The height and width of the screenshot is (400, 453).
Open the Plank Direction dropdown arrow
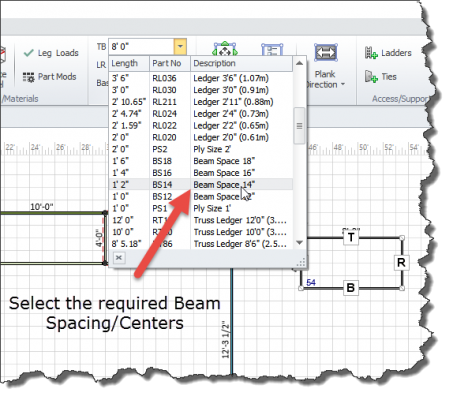pos(343,85)
